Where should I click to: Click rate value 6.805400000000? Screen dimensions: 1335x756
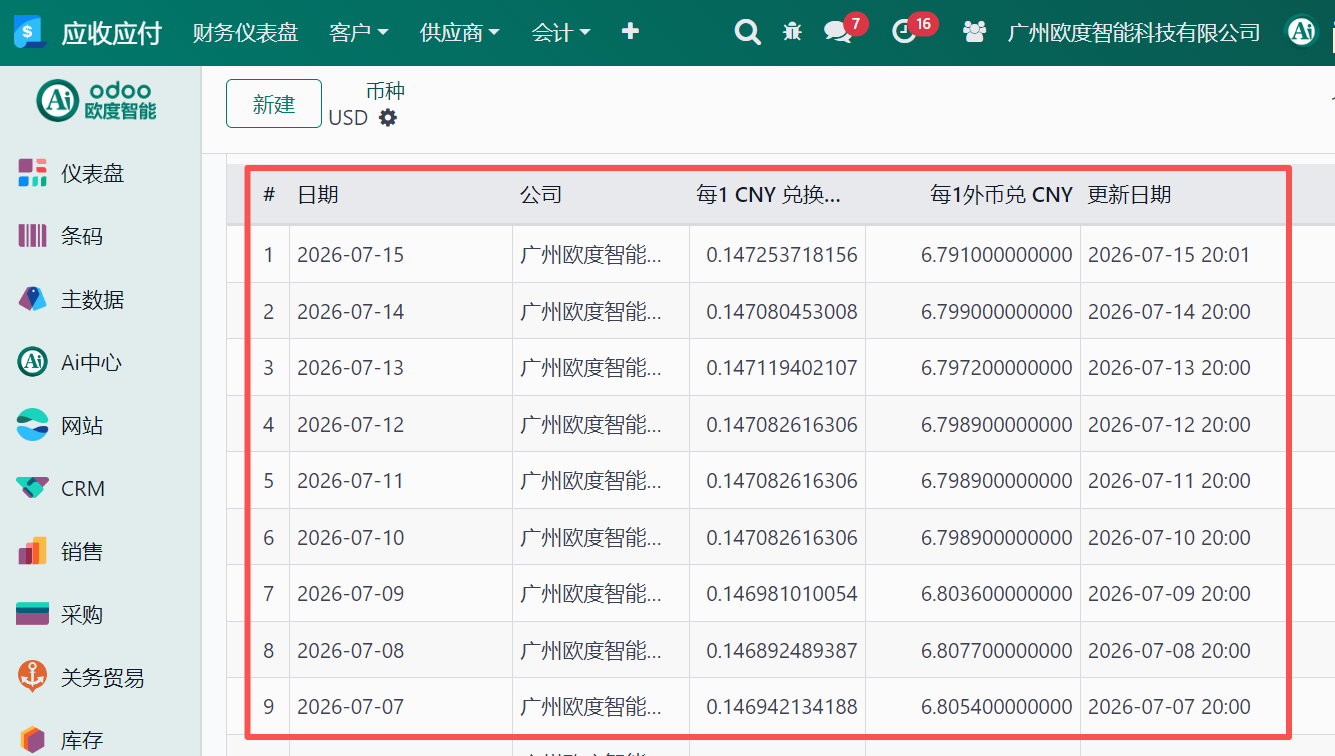point(997,706)
